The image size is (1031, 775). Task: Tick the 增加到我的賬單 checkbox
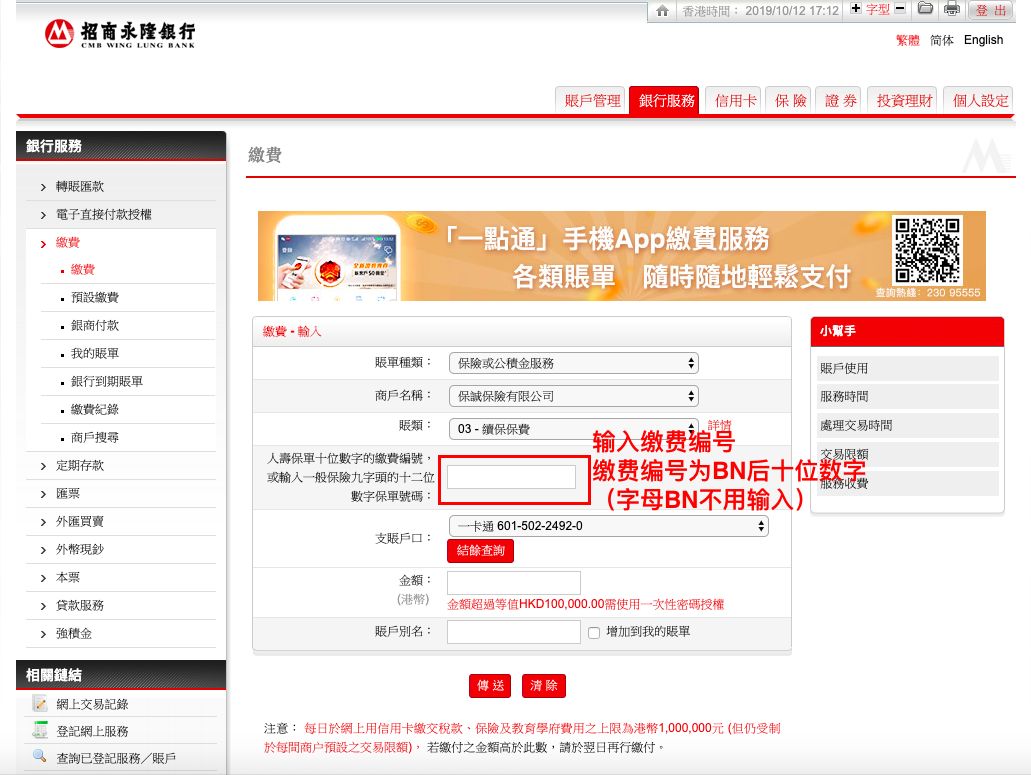(594, 633)
